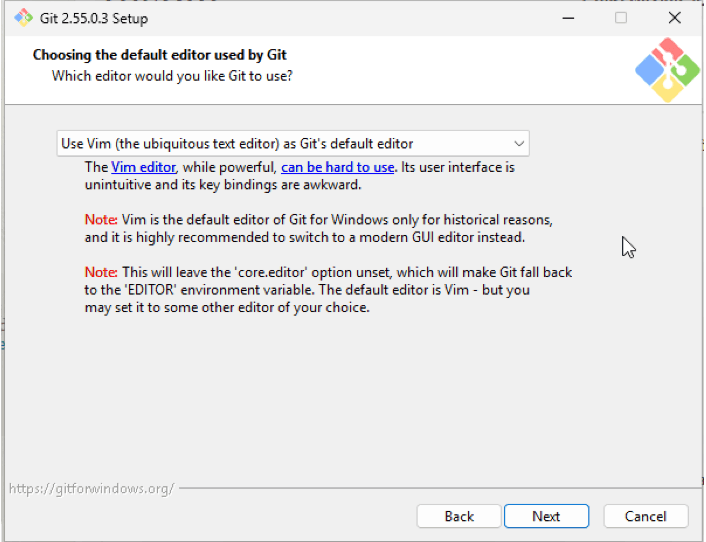Click the "Choosing the default editor used by Git" heading
Viewport: 706px width, 542px height.
click(x=159, y=55)
